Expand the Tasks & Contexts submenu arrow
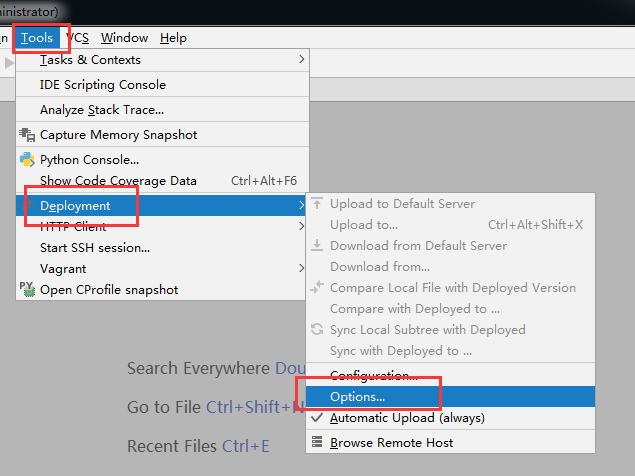Image resolution: width=635 pixels, height=476 pixels. tap(301, 60)
